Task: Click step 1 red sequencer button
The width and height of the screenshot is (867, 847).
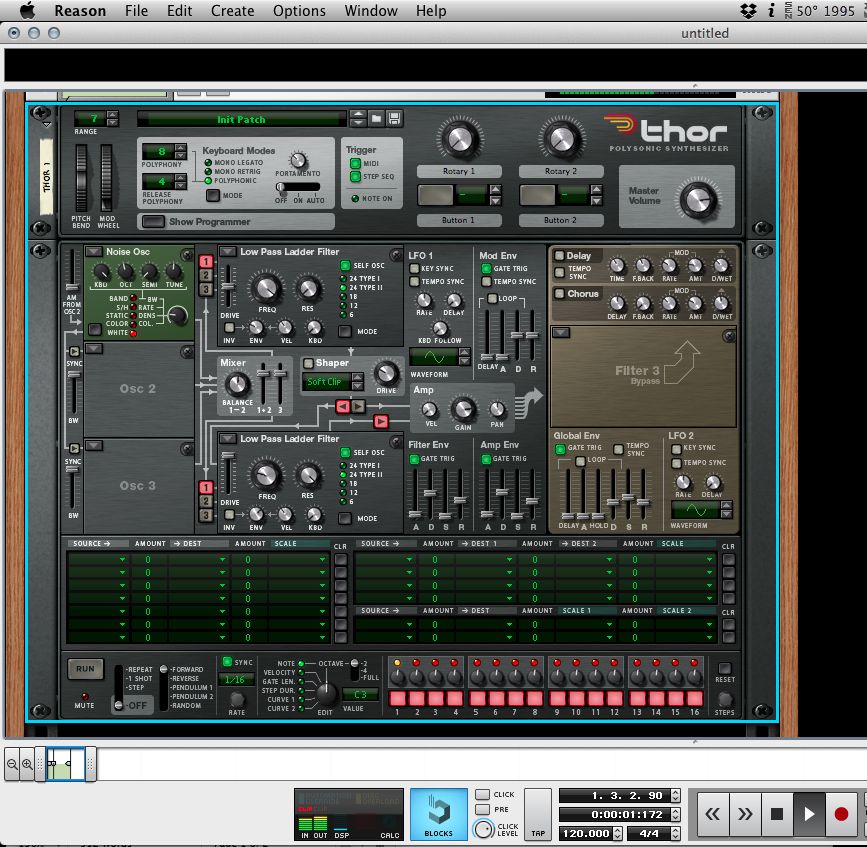Action: [398, 698]
